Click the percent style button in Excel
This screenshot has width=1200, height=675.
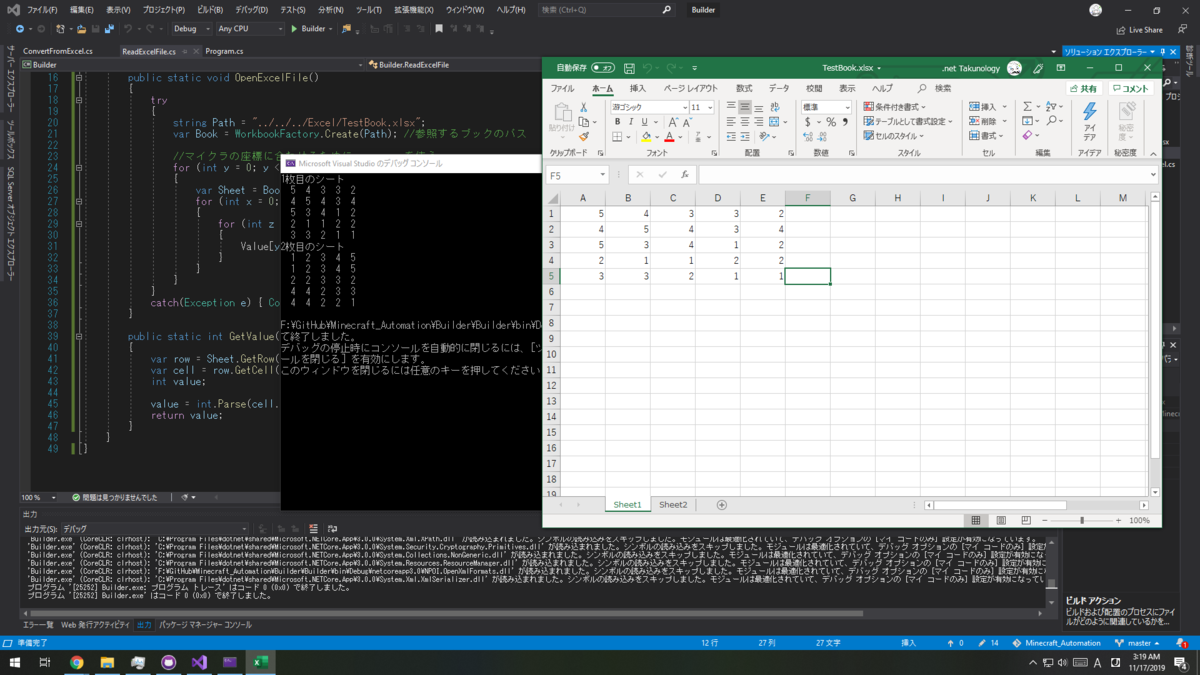click(x=831, y=122)
